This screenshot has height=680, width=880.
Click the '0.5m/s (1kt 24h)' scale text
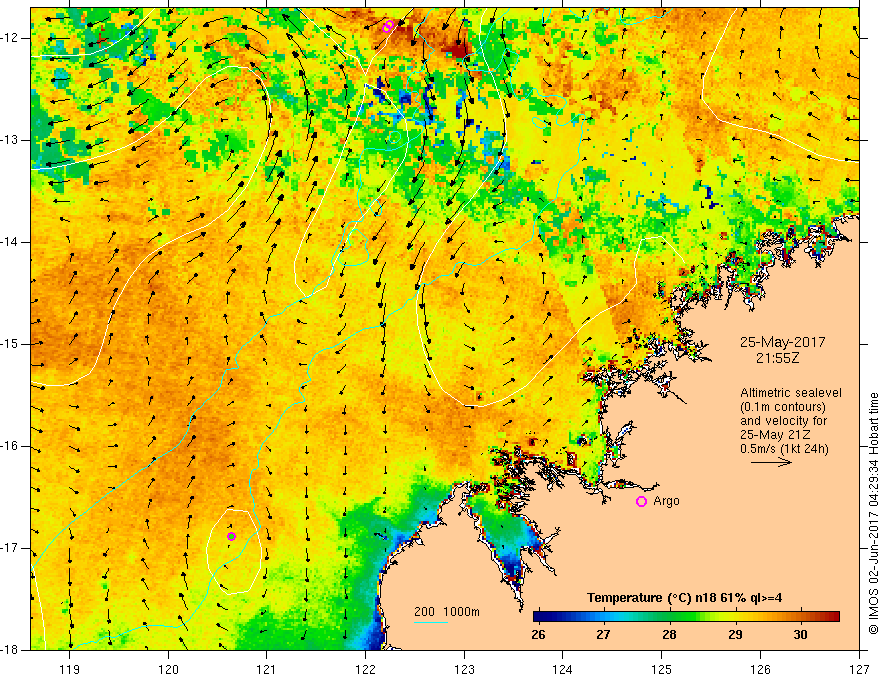coord(784,448)
